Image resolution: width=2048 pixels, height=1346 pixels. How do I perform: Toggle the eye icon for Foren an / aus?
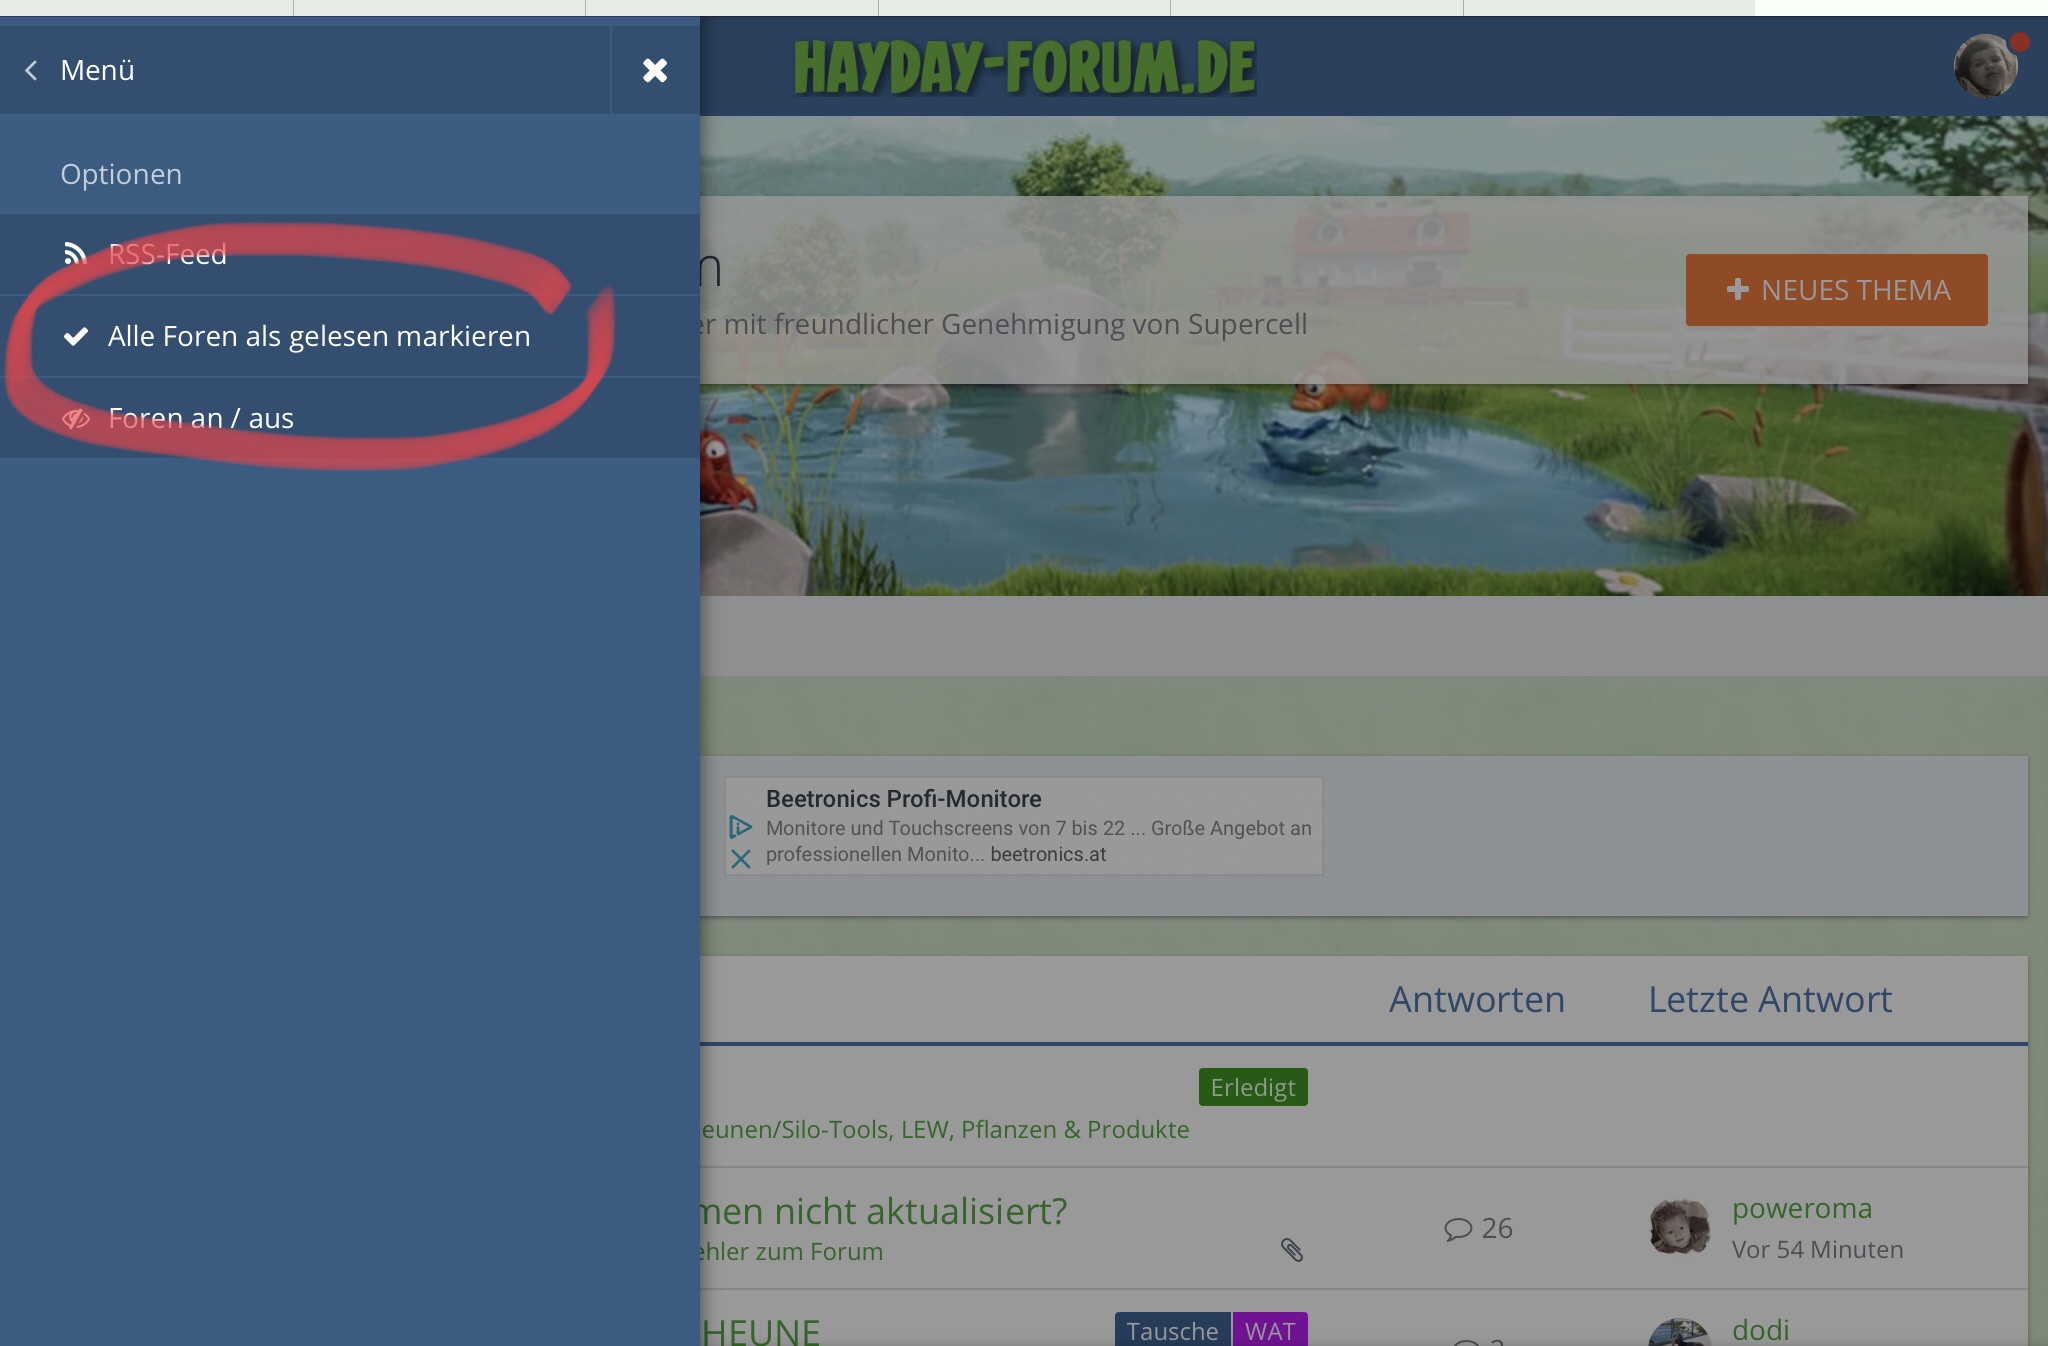click(76, 418)
